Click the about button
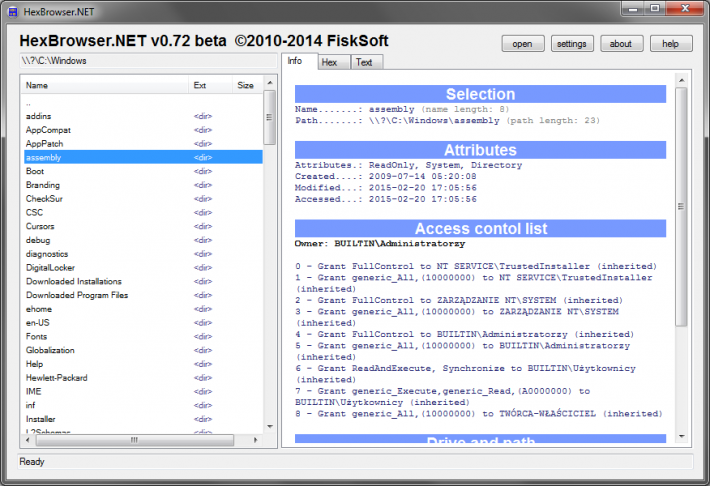 coord(621,43)
